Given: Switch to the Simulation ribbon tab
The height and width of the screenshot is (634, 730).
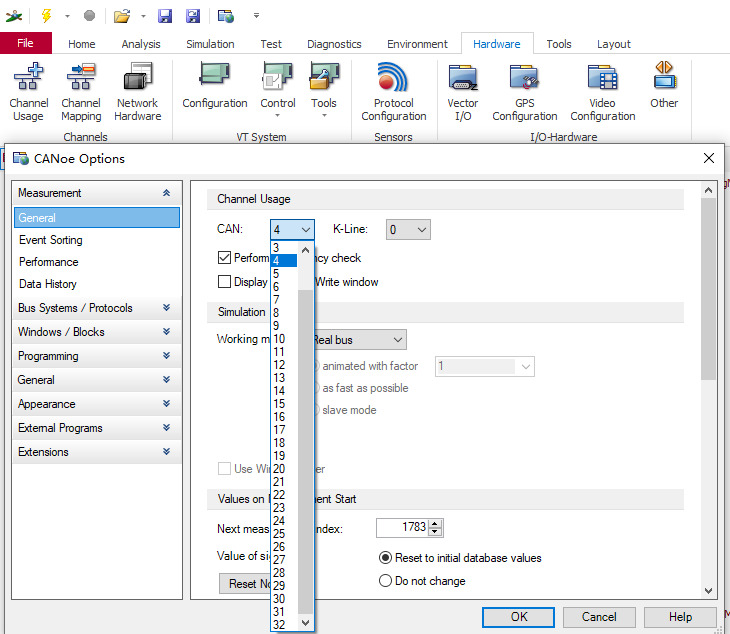Looking at the screenshot, I should [x=210, y=44].
